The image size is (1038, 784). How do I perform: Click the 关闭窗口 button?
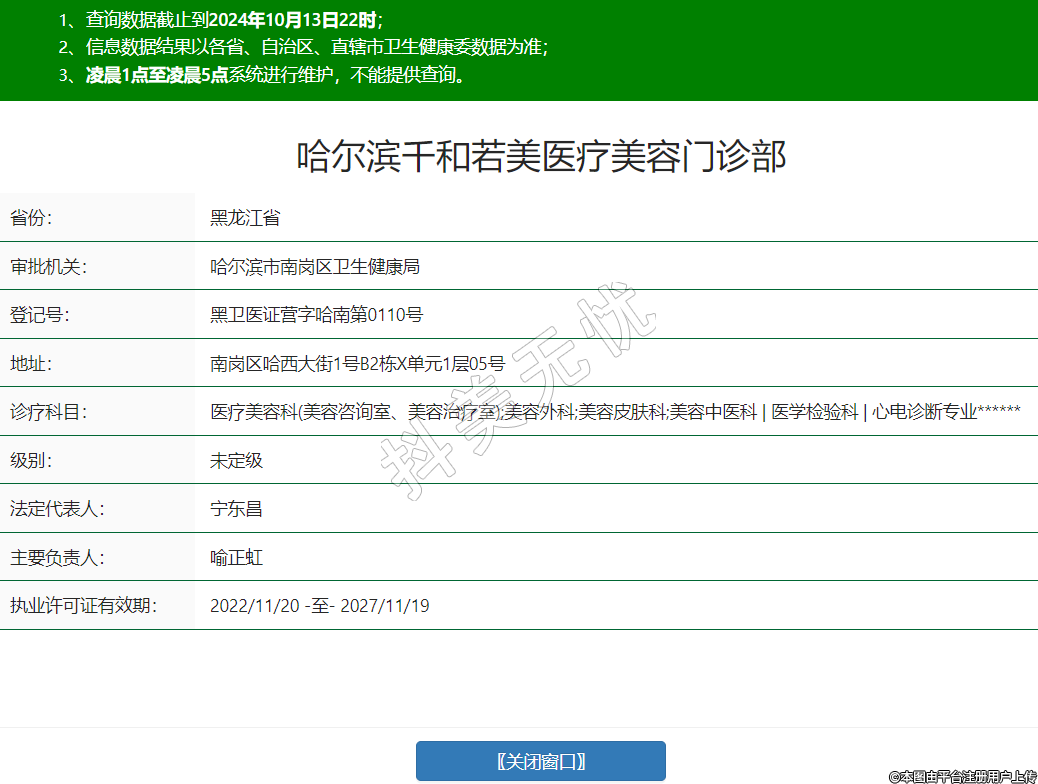(540, 761)
